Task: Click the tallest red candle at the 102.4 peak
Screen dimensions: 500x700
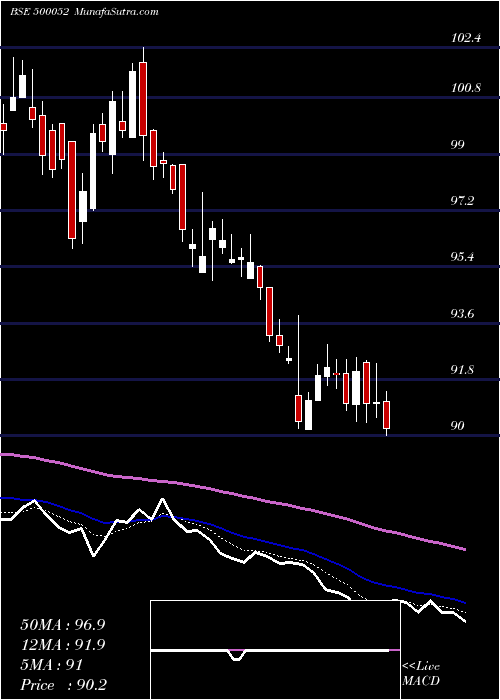Action: 143,99
